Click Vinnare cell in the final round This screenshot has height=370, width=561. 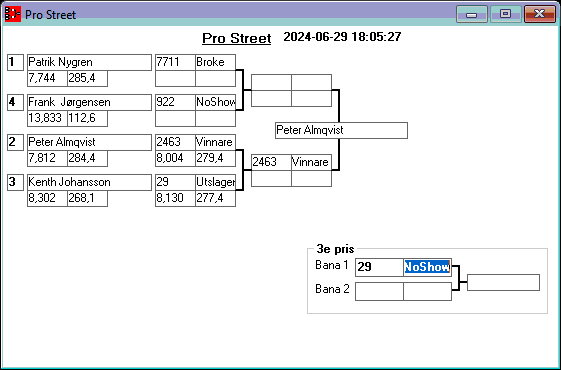[x=311, y=162]
